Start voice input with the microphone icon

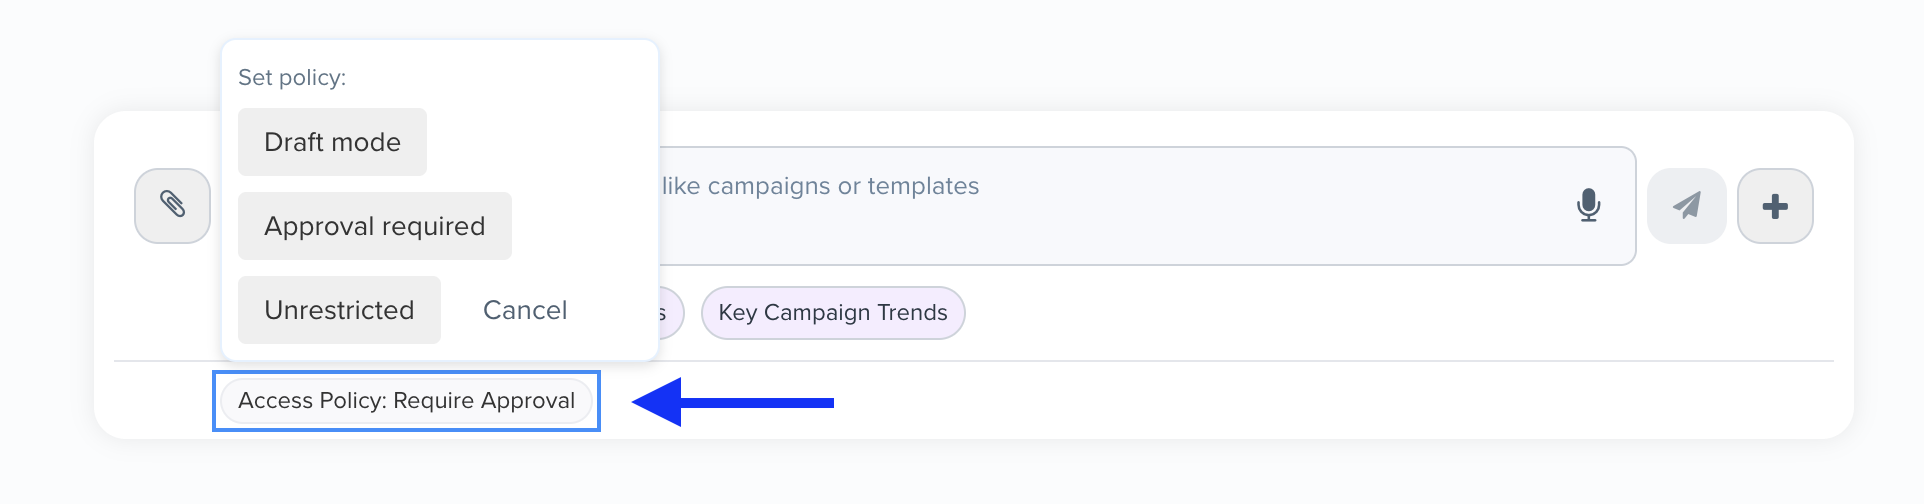click(1588, 205)
